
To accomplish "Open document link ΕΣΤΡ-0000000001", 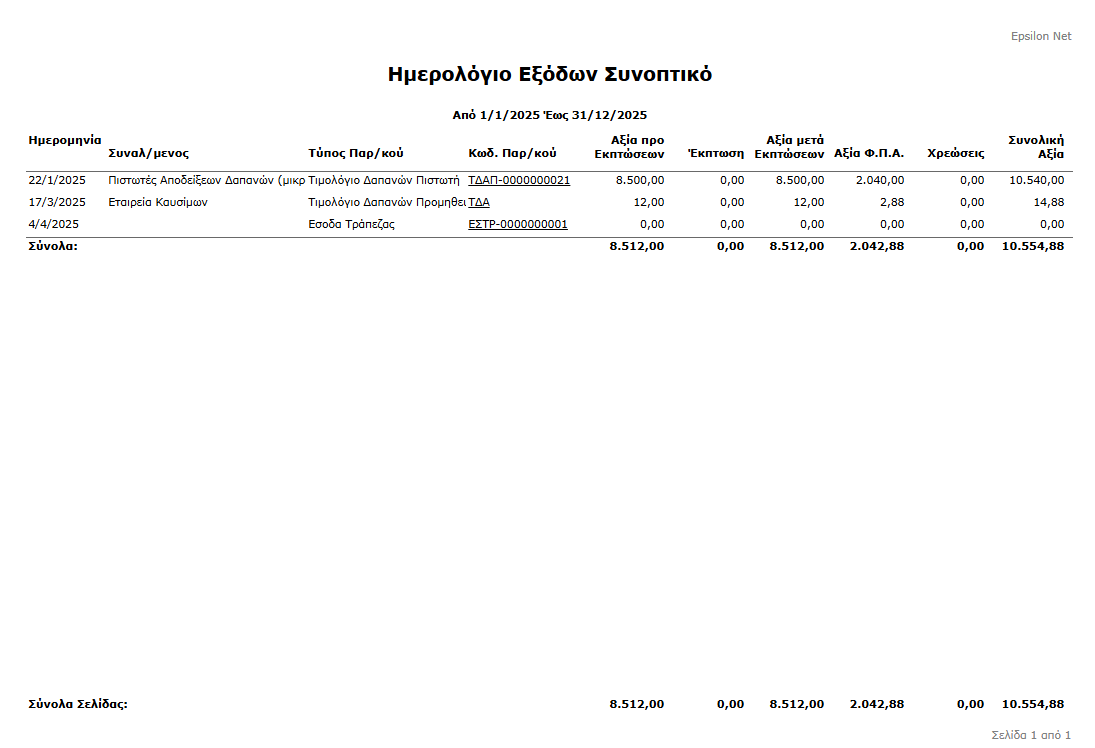I will pyautogui.click(x=517, y=224).
